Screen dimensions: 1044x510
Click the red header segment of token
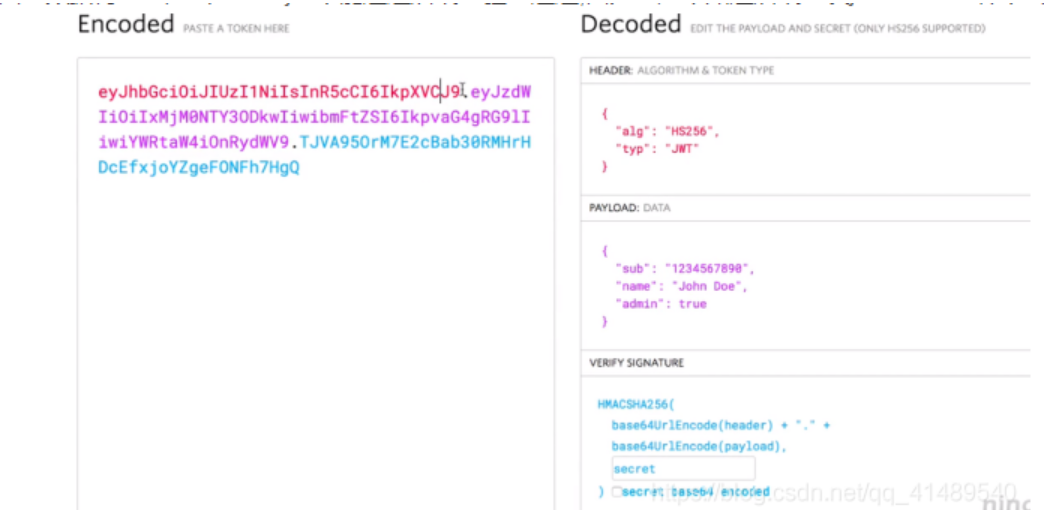280,92
